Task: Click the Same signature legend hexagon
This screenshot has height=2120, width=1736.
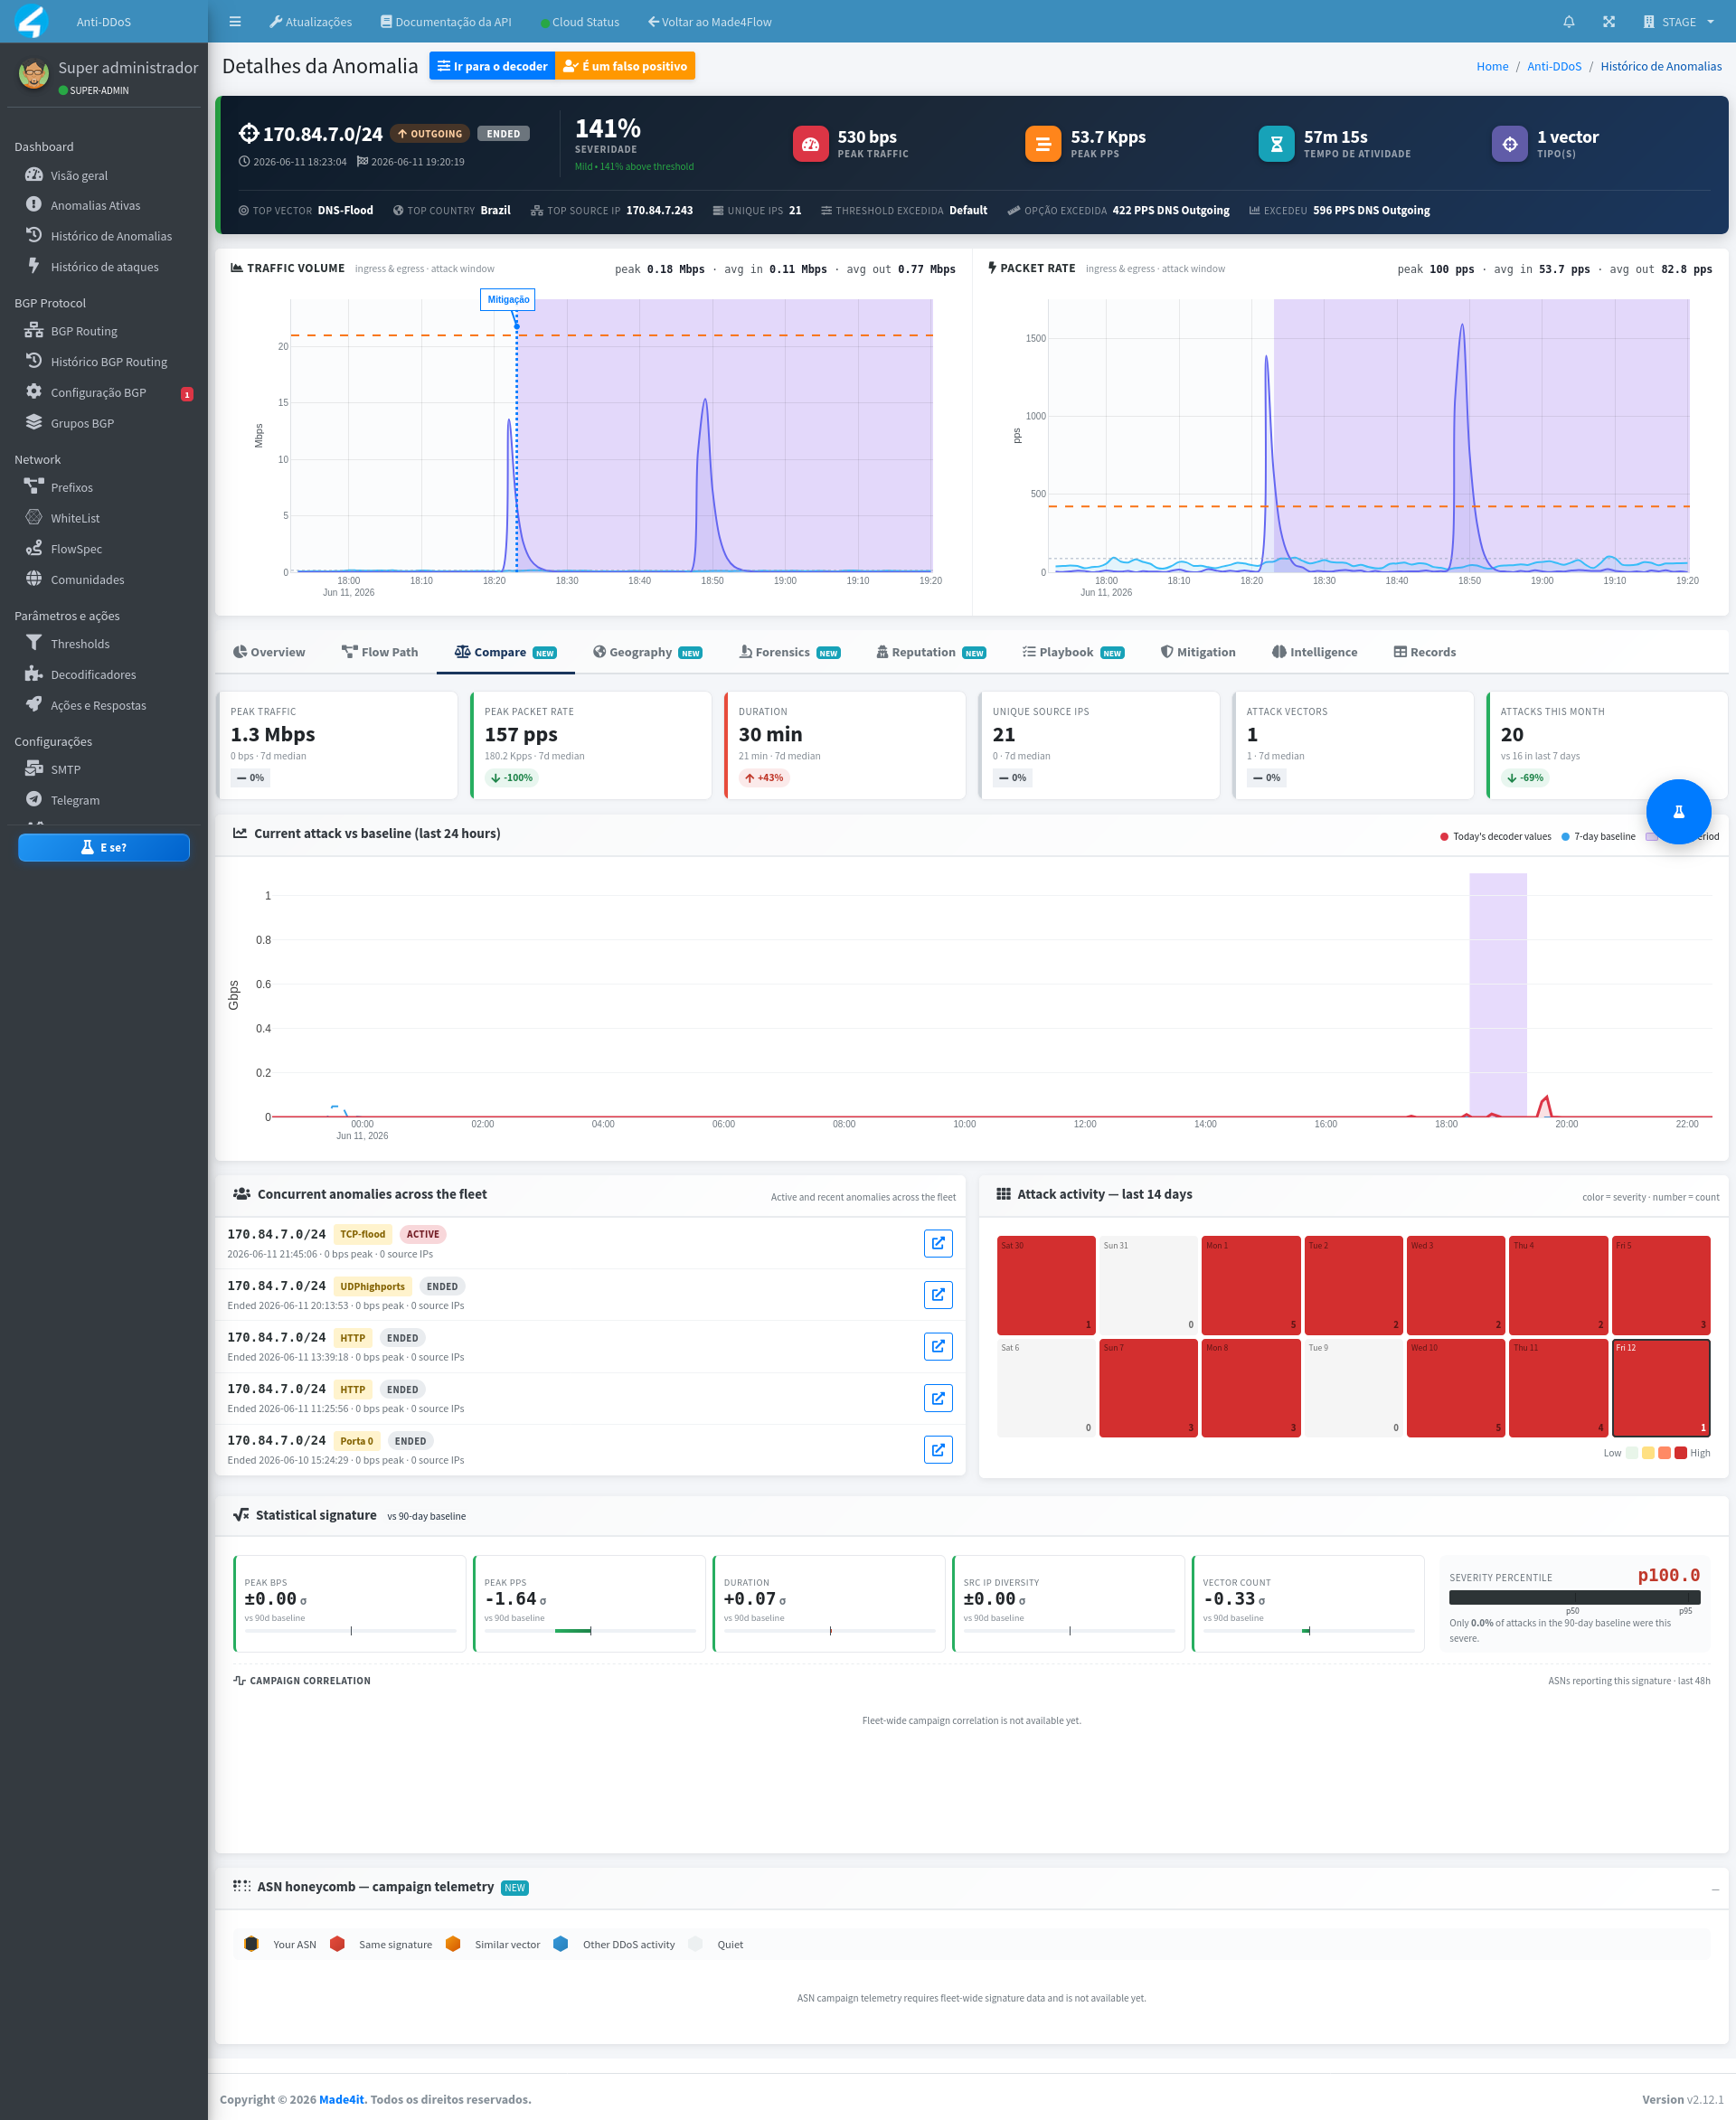Action: (337, 1944)
